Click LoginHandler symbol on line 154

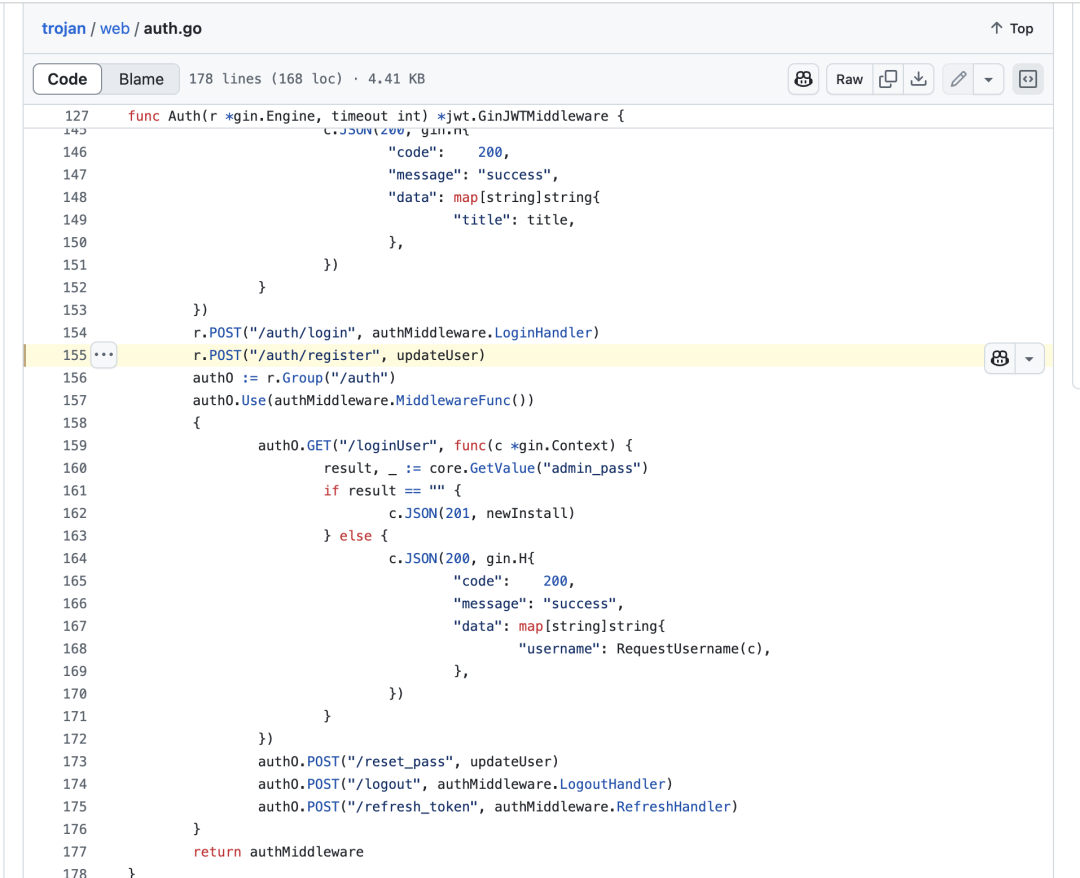(x=543, y=333)
